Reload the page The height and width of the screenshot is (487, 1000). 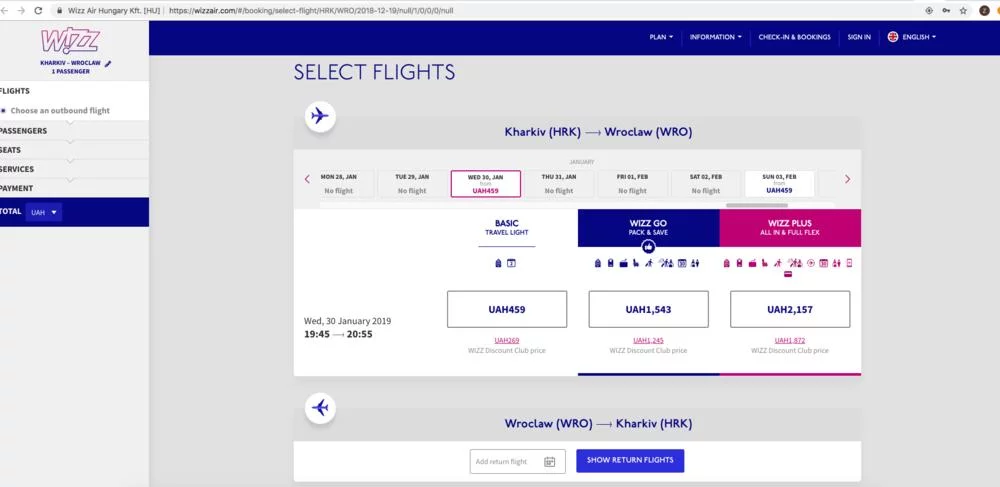(x=38, y=10)
